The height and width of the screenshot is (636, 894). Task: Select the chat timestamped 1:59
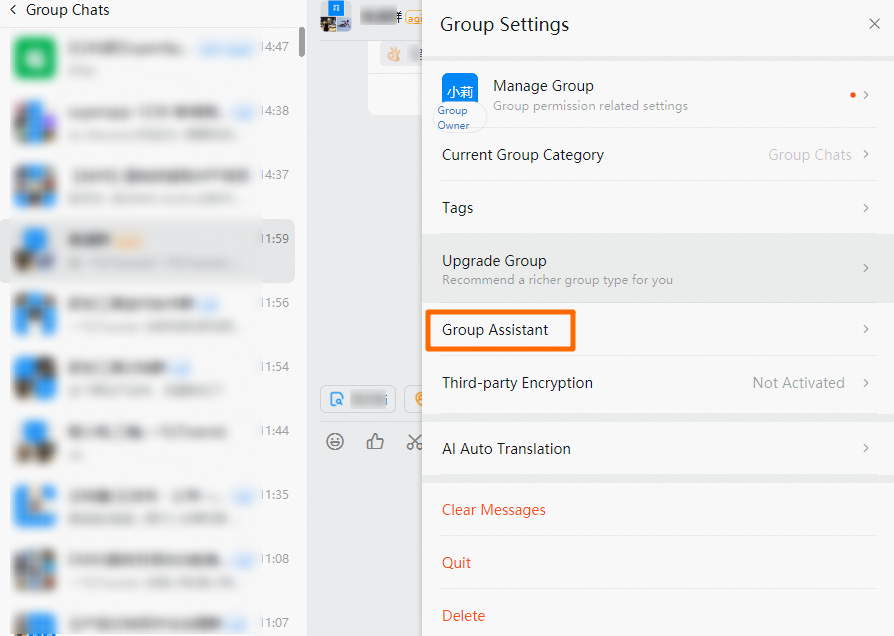[x=147, y=251]
